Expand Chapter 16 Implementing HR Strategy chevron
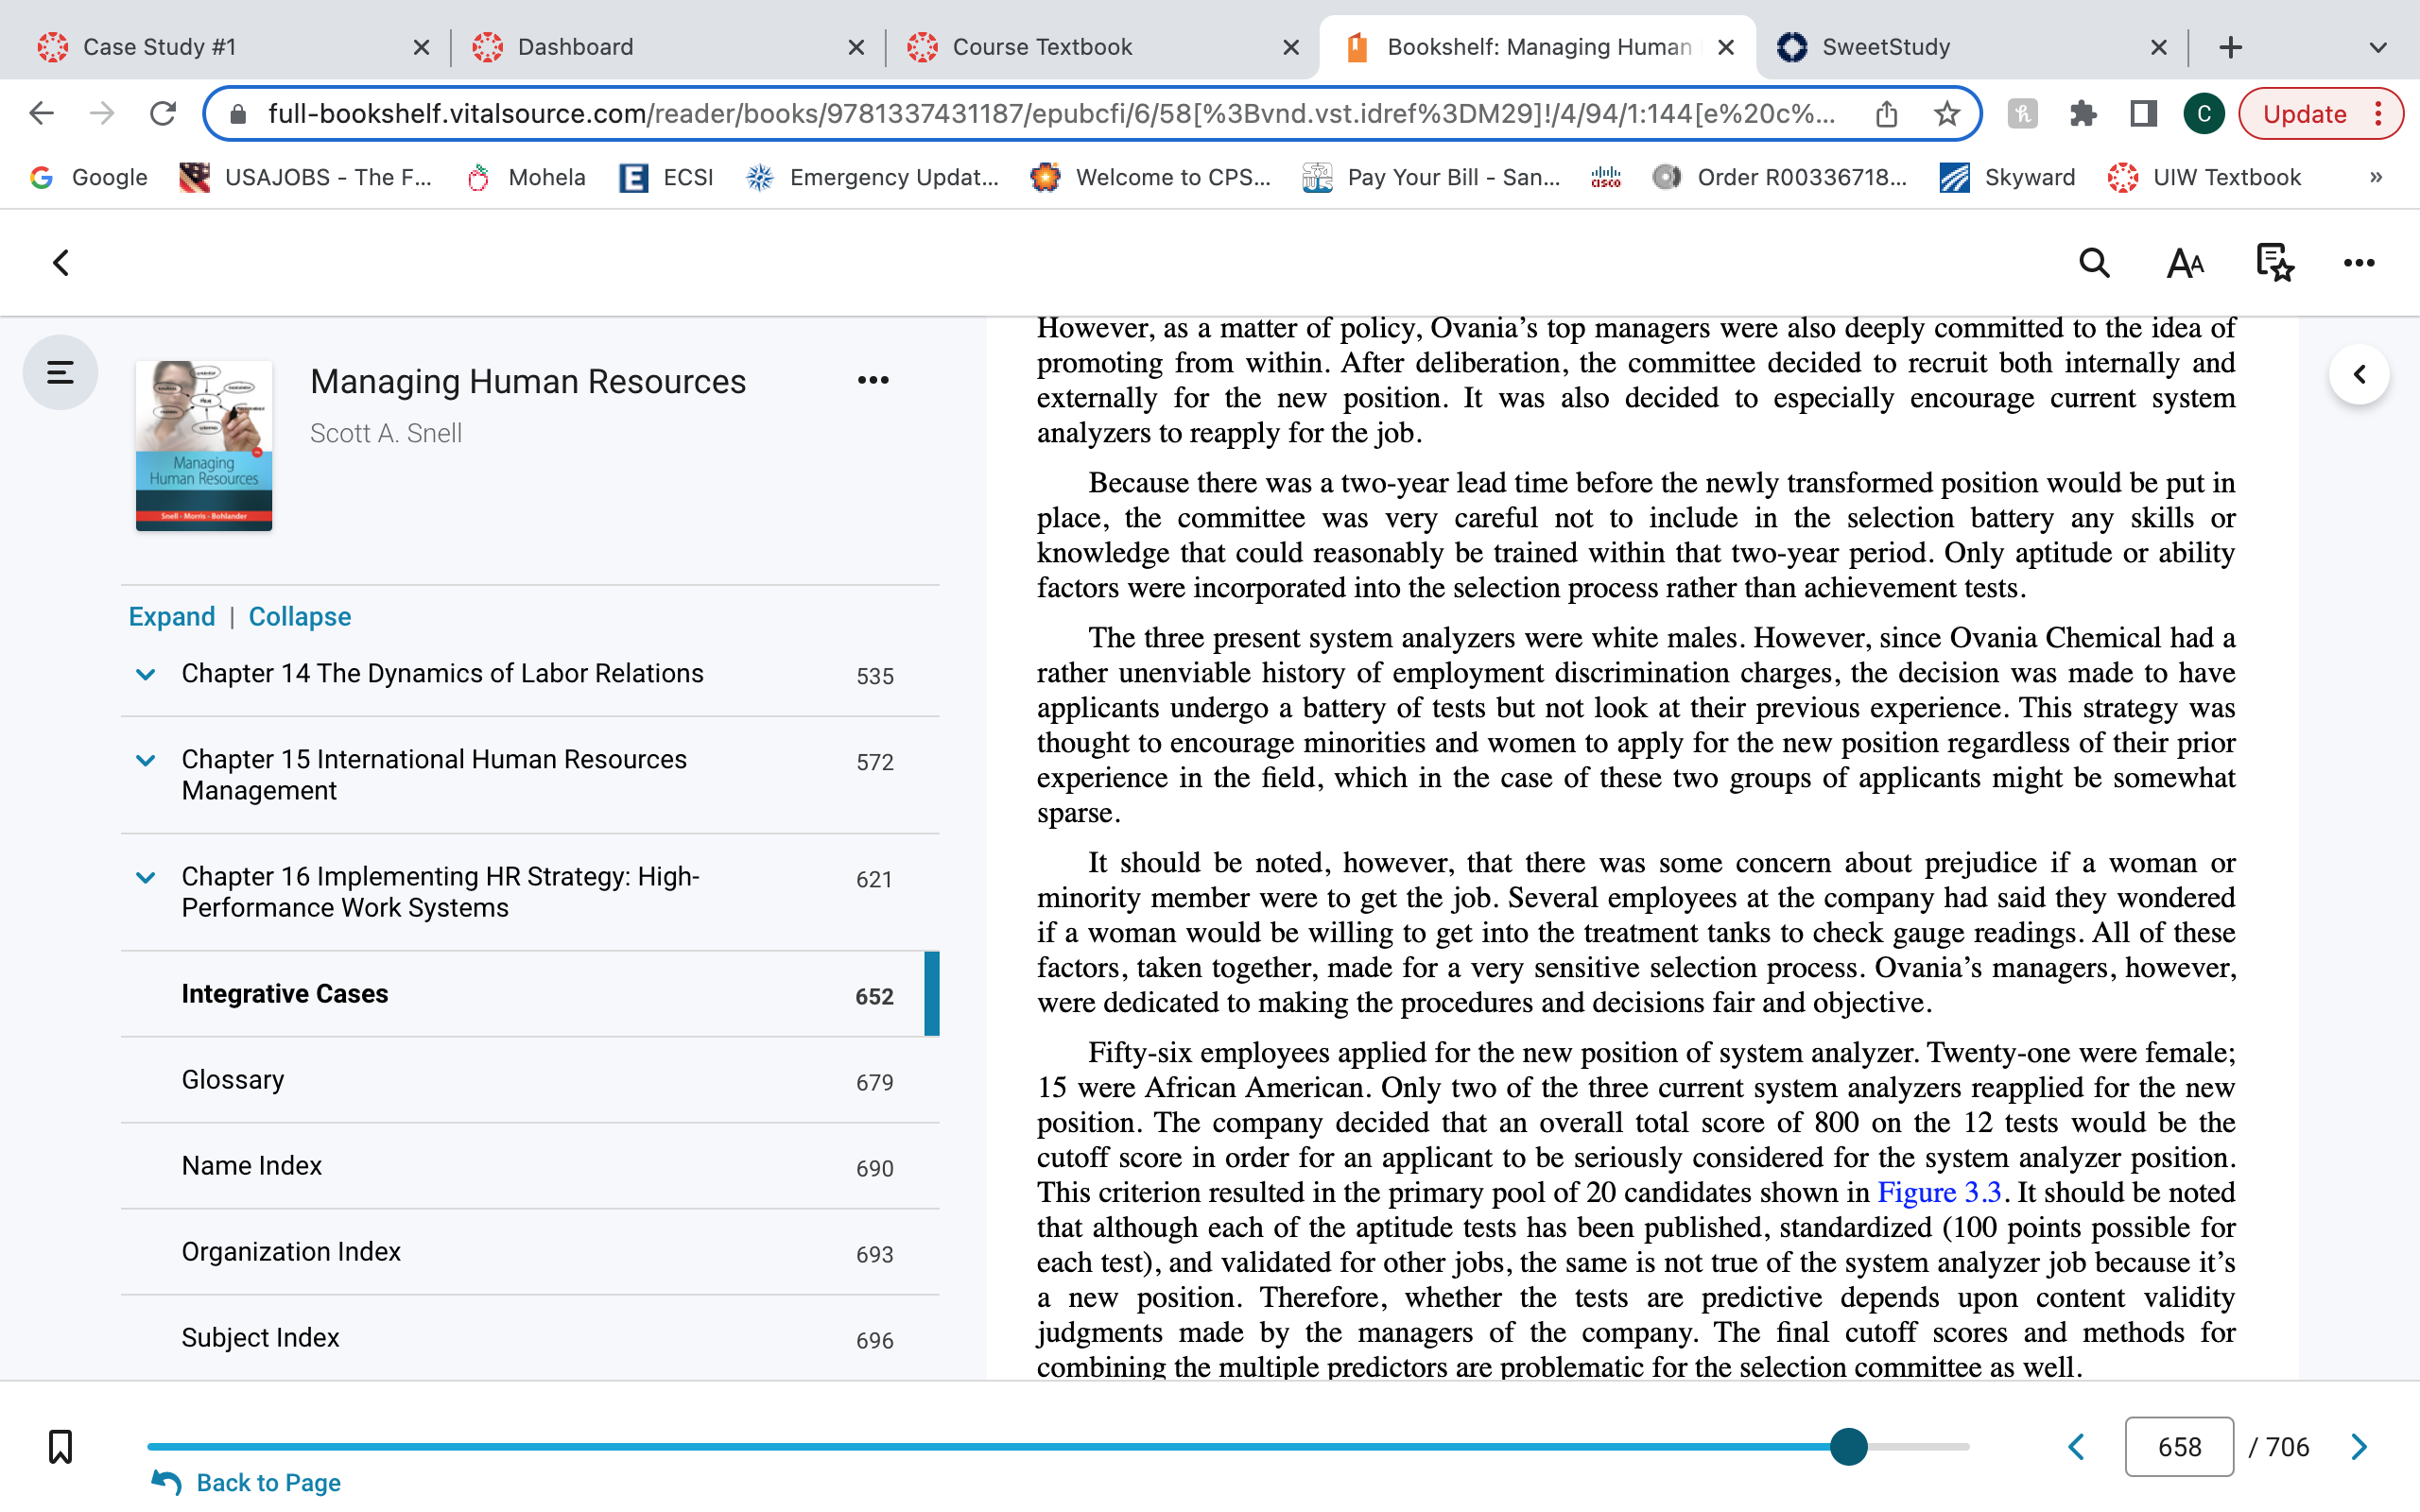The height and width of the screenshot is (1512, 2420). coord(146,877)
